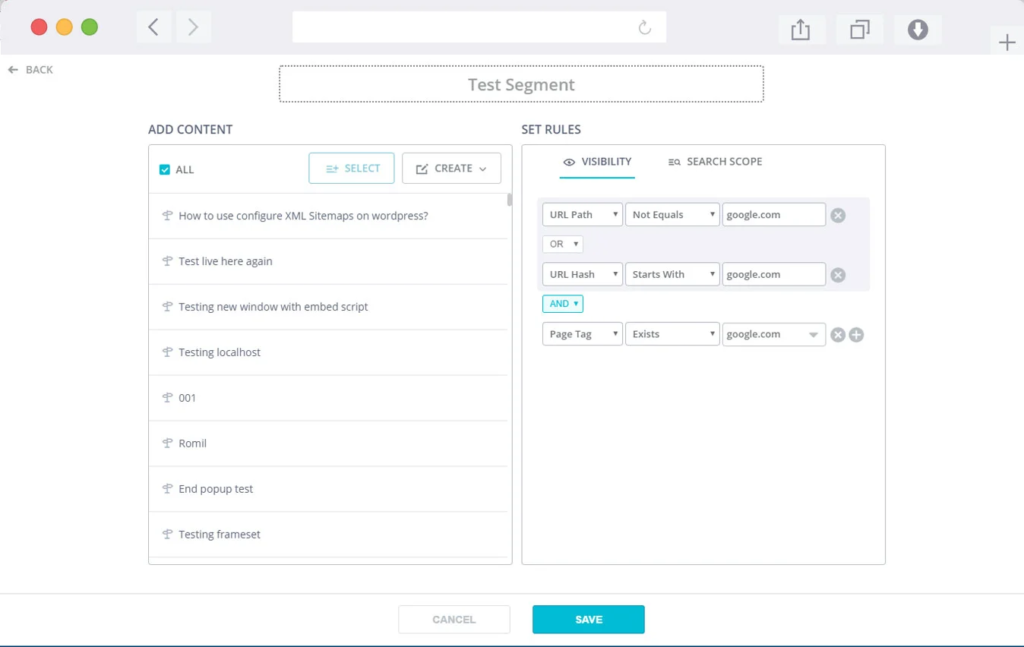Click the download icon in the browser toolbar

(917, 29)
